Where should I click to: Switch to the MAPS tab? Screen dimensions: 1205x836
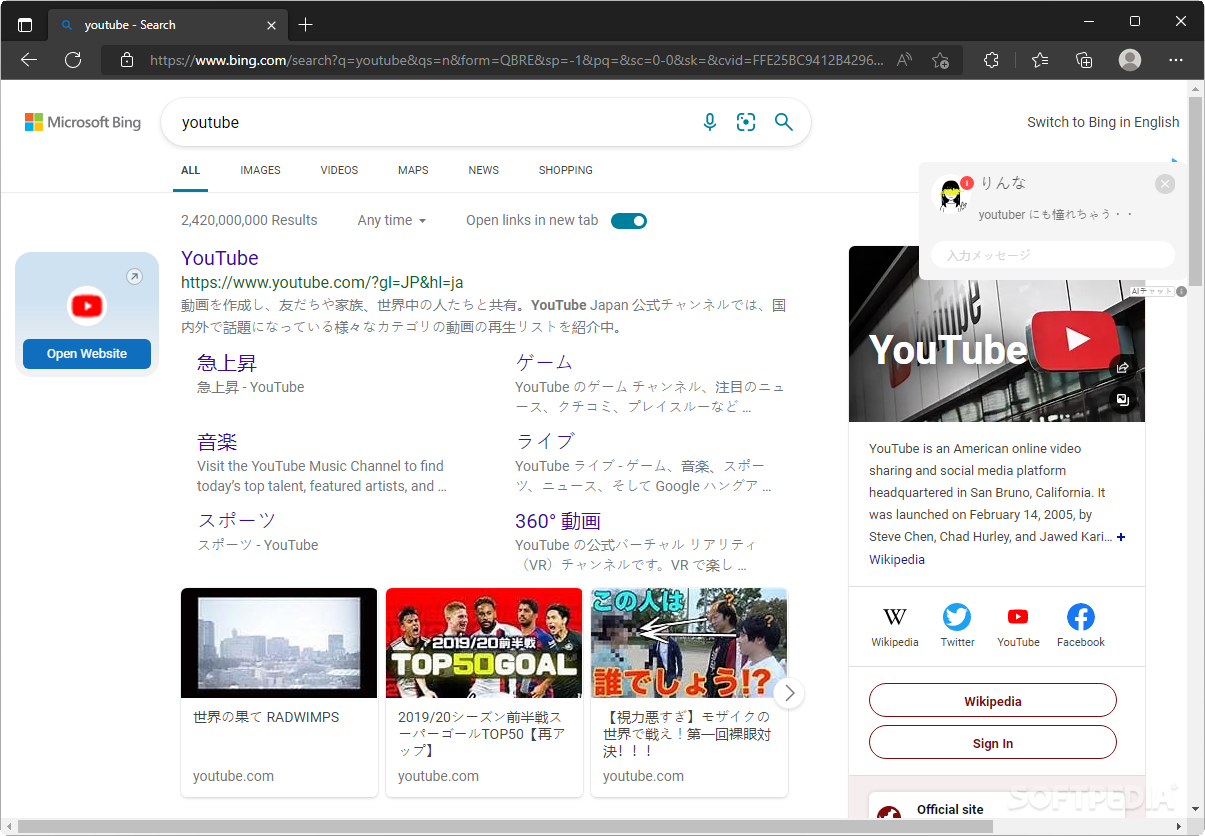click(413, 170)
